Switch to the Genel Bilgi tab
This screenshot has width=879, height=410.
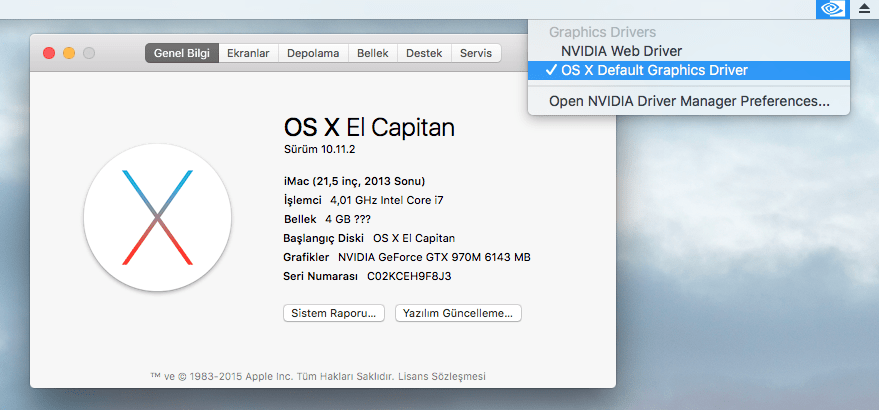182,53
